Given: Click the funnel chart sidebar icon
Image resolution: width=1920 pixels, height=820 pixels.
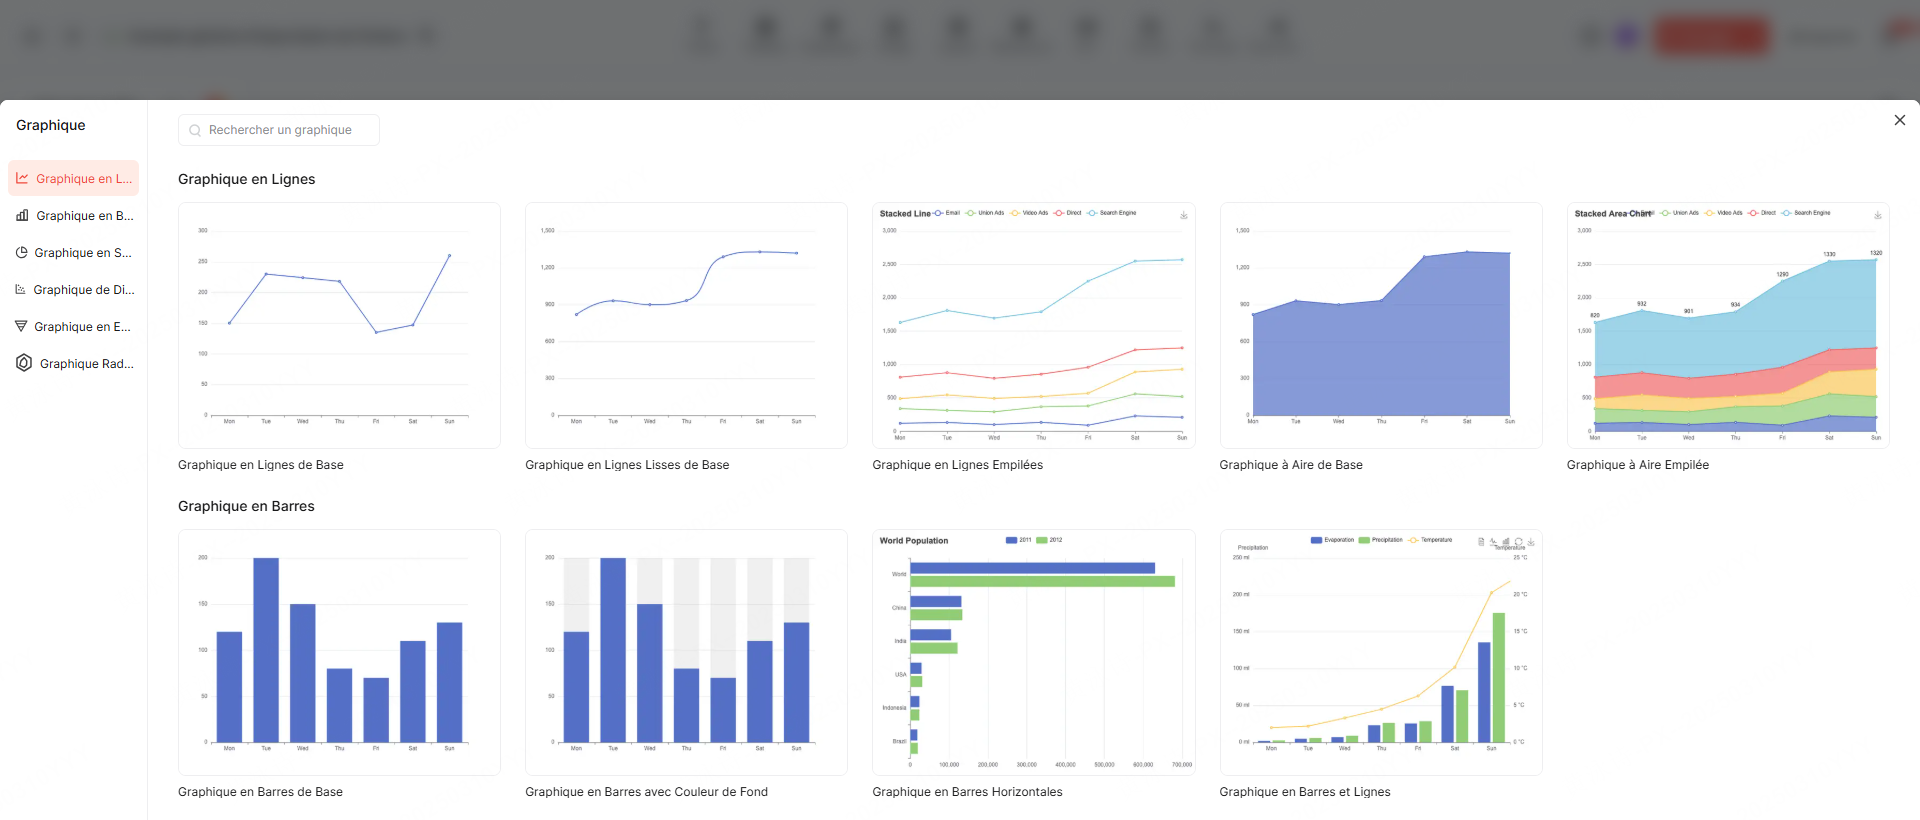Looking at the screenshot, I should coord(21,326).
